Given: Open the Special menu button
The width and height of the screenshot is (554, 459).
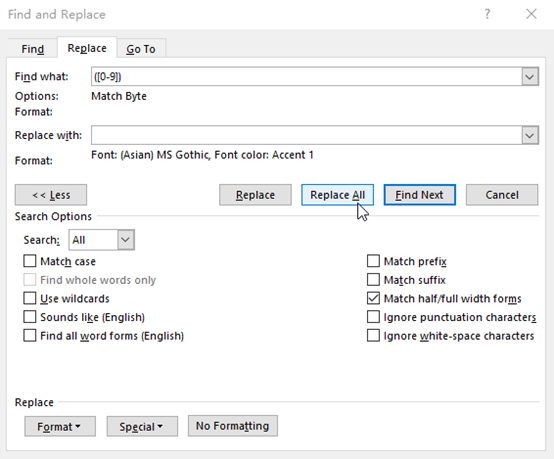Looking at the screenshot, I should [142, 426].
